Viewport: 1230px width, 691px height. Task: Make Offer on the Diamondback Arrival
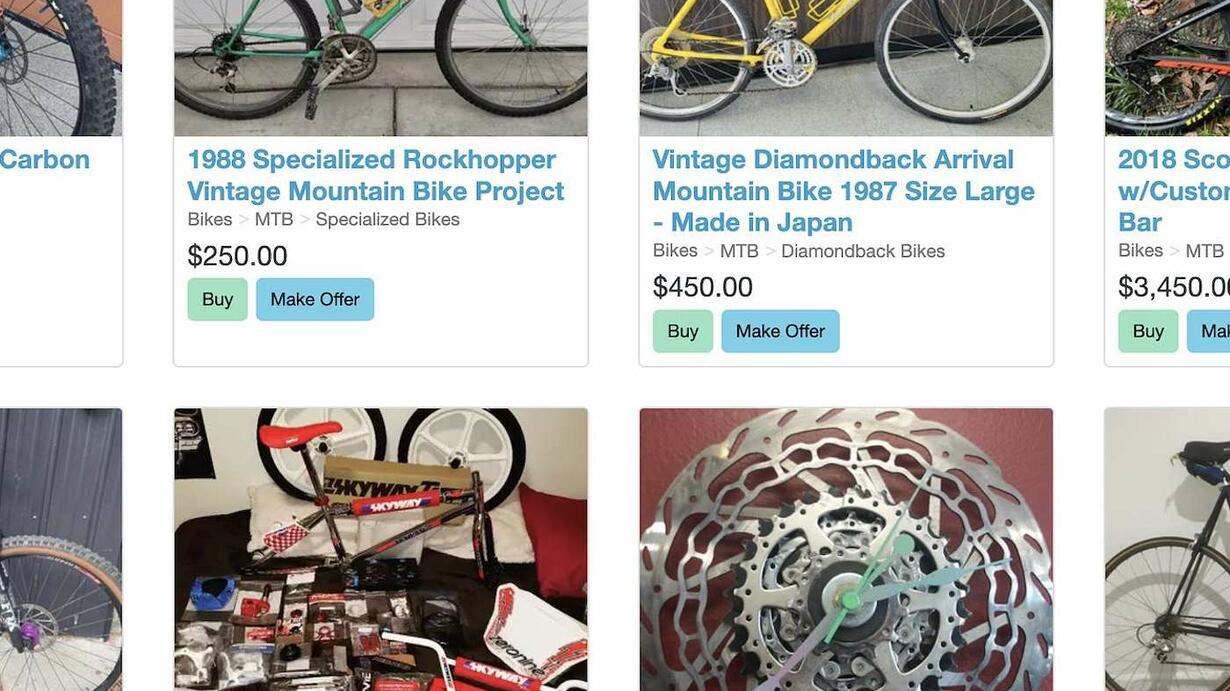[x=780, y=331]
